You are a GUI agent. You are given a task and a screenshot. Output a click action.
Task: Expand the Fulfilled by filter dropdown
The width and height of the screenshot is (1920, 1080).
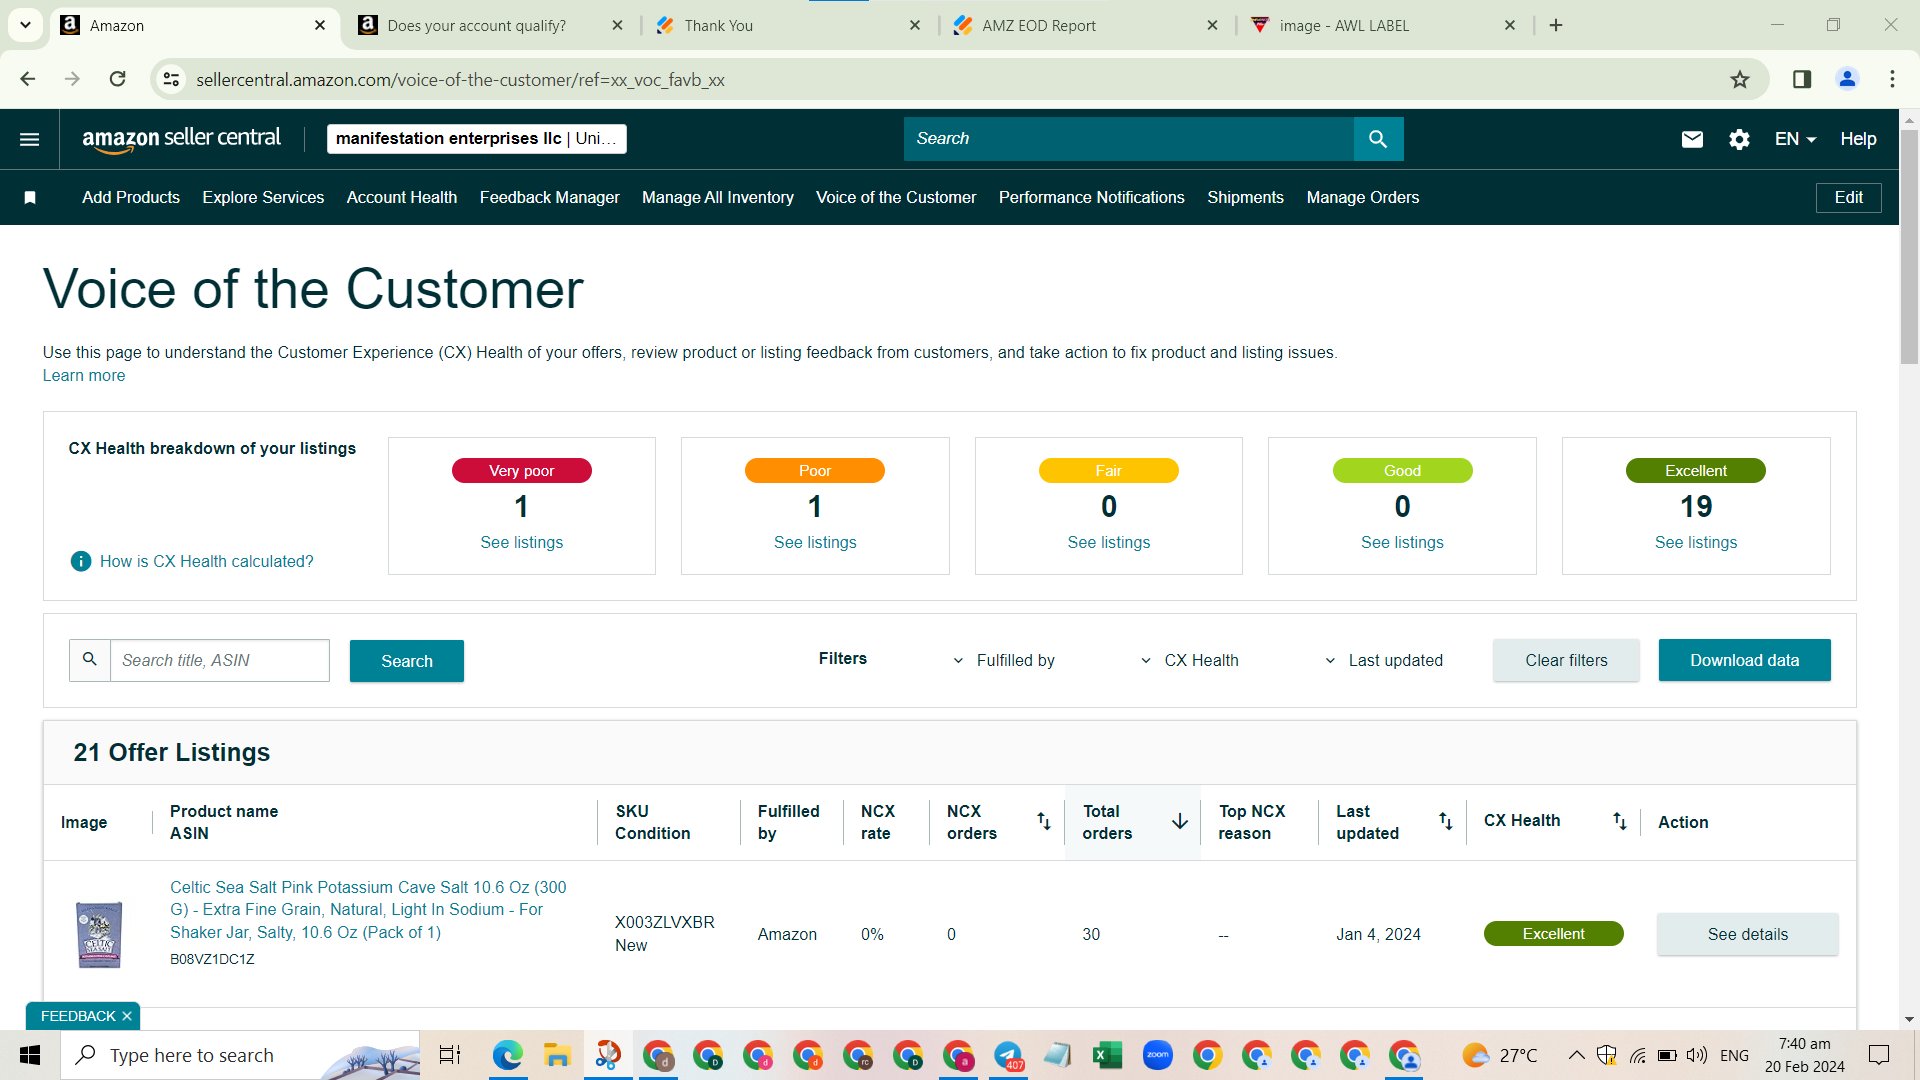tap(1005, 661)
